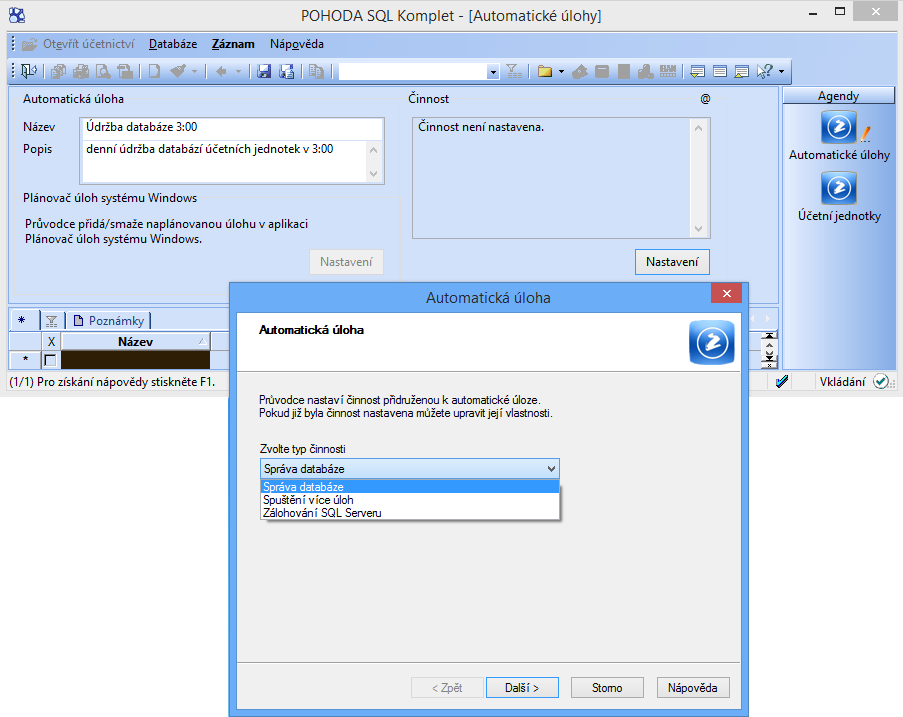
Task: Click the Další > button in the wizard
Action: pos(522,688)
